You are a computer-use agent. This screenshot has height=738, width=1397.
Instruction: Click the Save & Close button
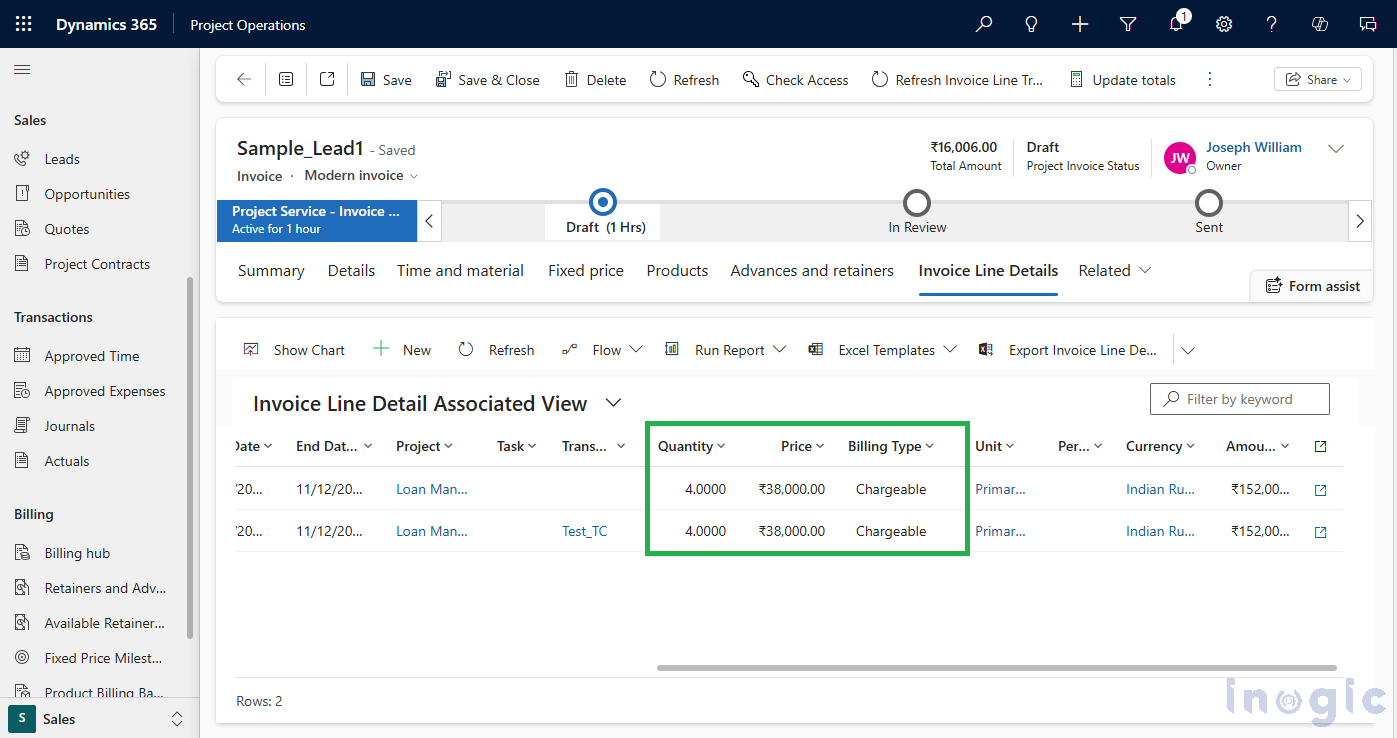click(488, 79)
